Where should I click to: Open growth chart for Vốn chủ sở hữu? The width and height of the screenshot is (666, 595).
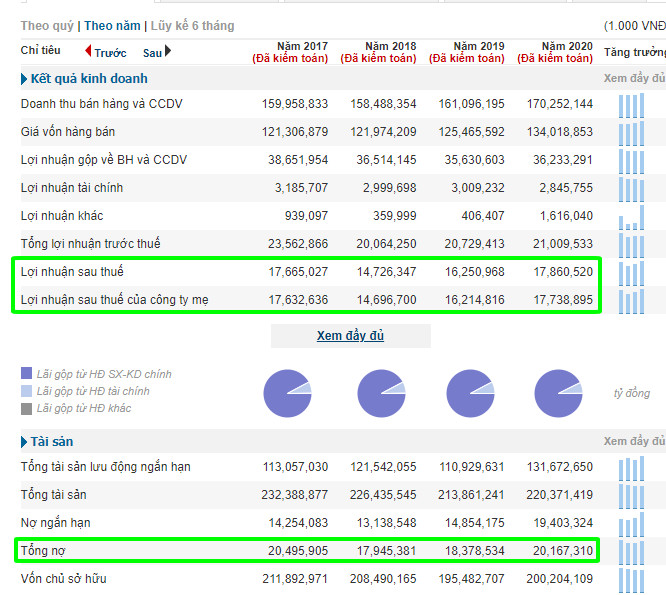tap(632, 581)
